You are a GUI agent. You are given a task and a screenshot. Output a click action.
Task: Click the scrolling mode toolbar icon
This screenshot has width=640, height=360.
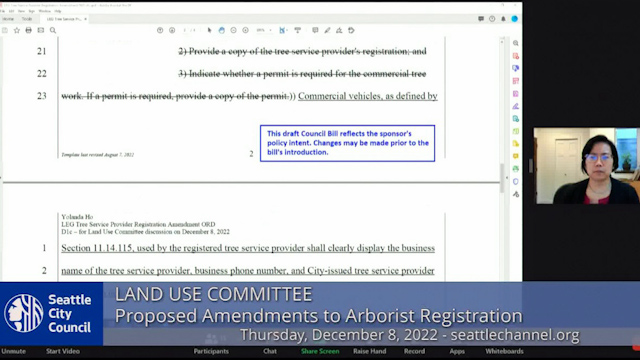coord(298,30)
